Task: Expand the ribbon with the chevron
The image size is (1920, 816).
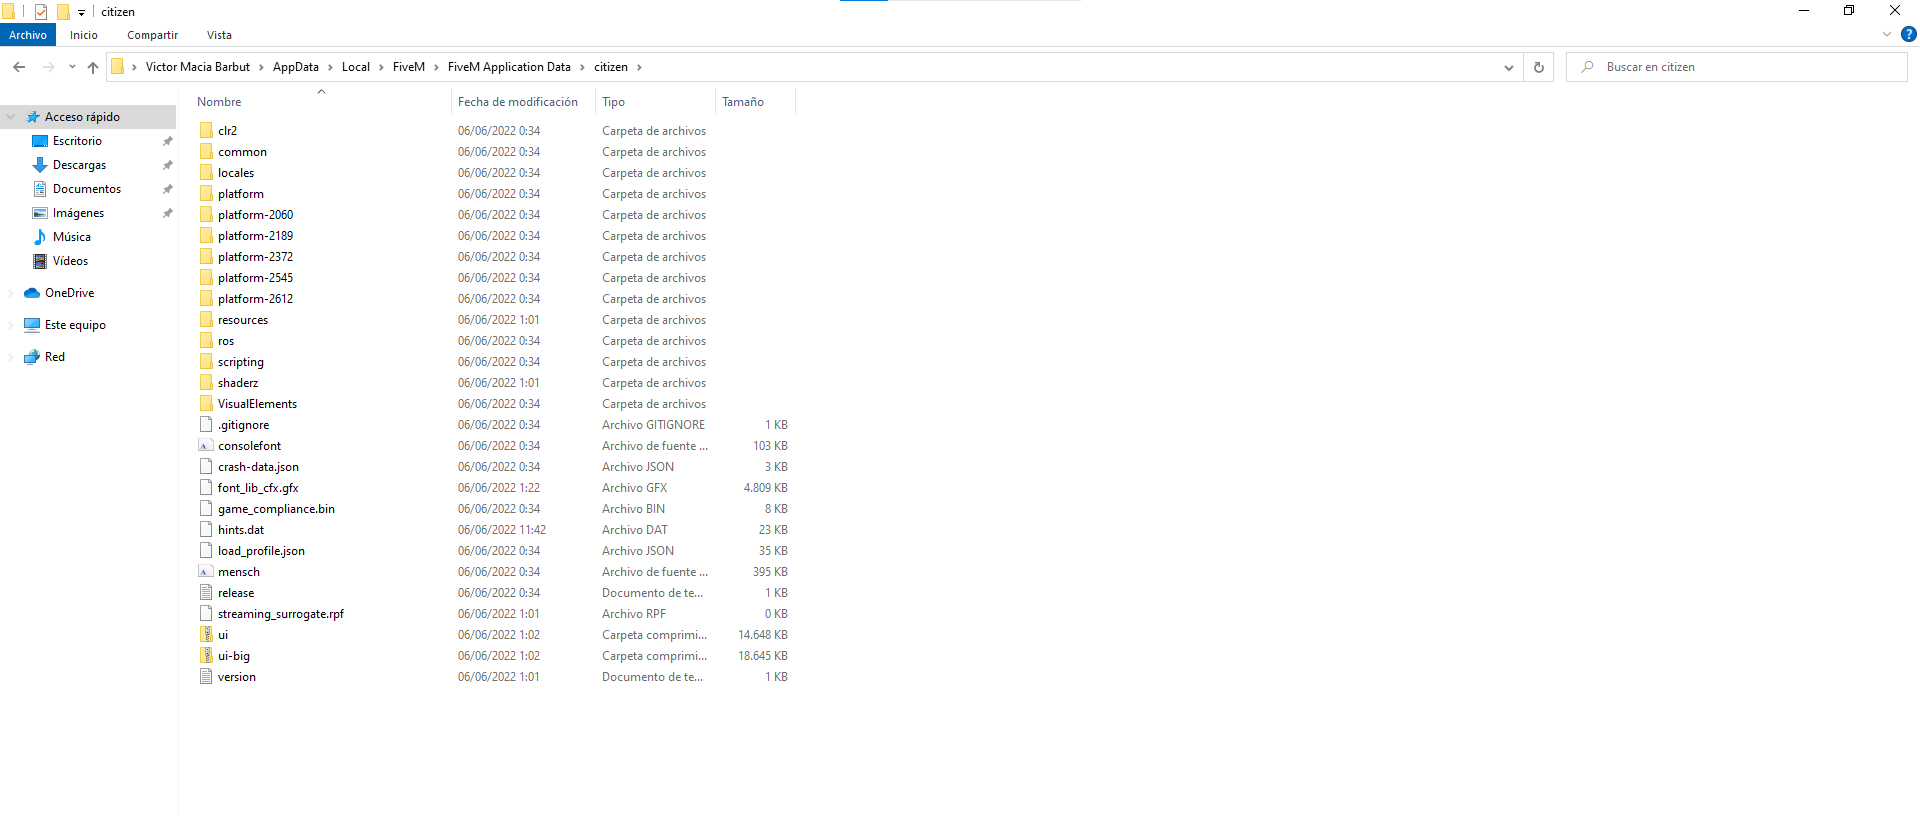Action: (1887, 34)
